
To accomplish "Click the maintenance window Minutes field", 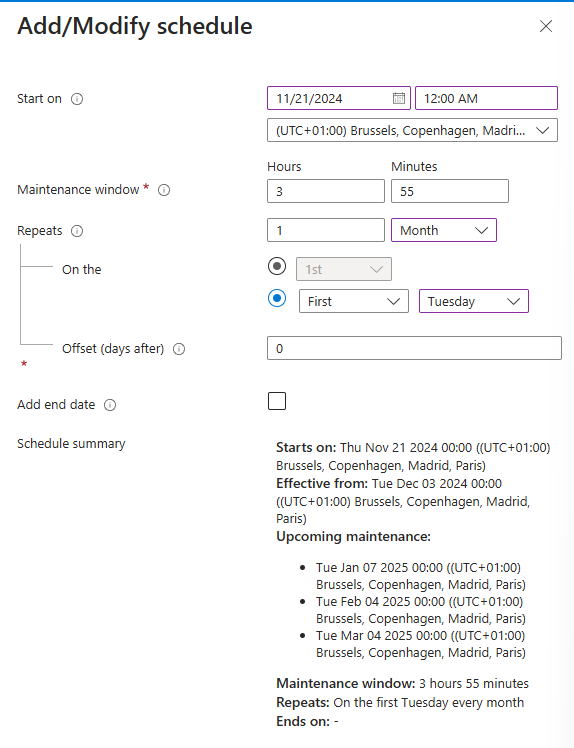I will [450, 191].
